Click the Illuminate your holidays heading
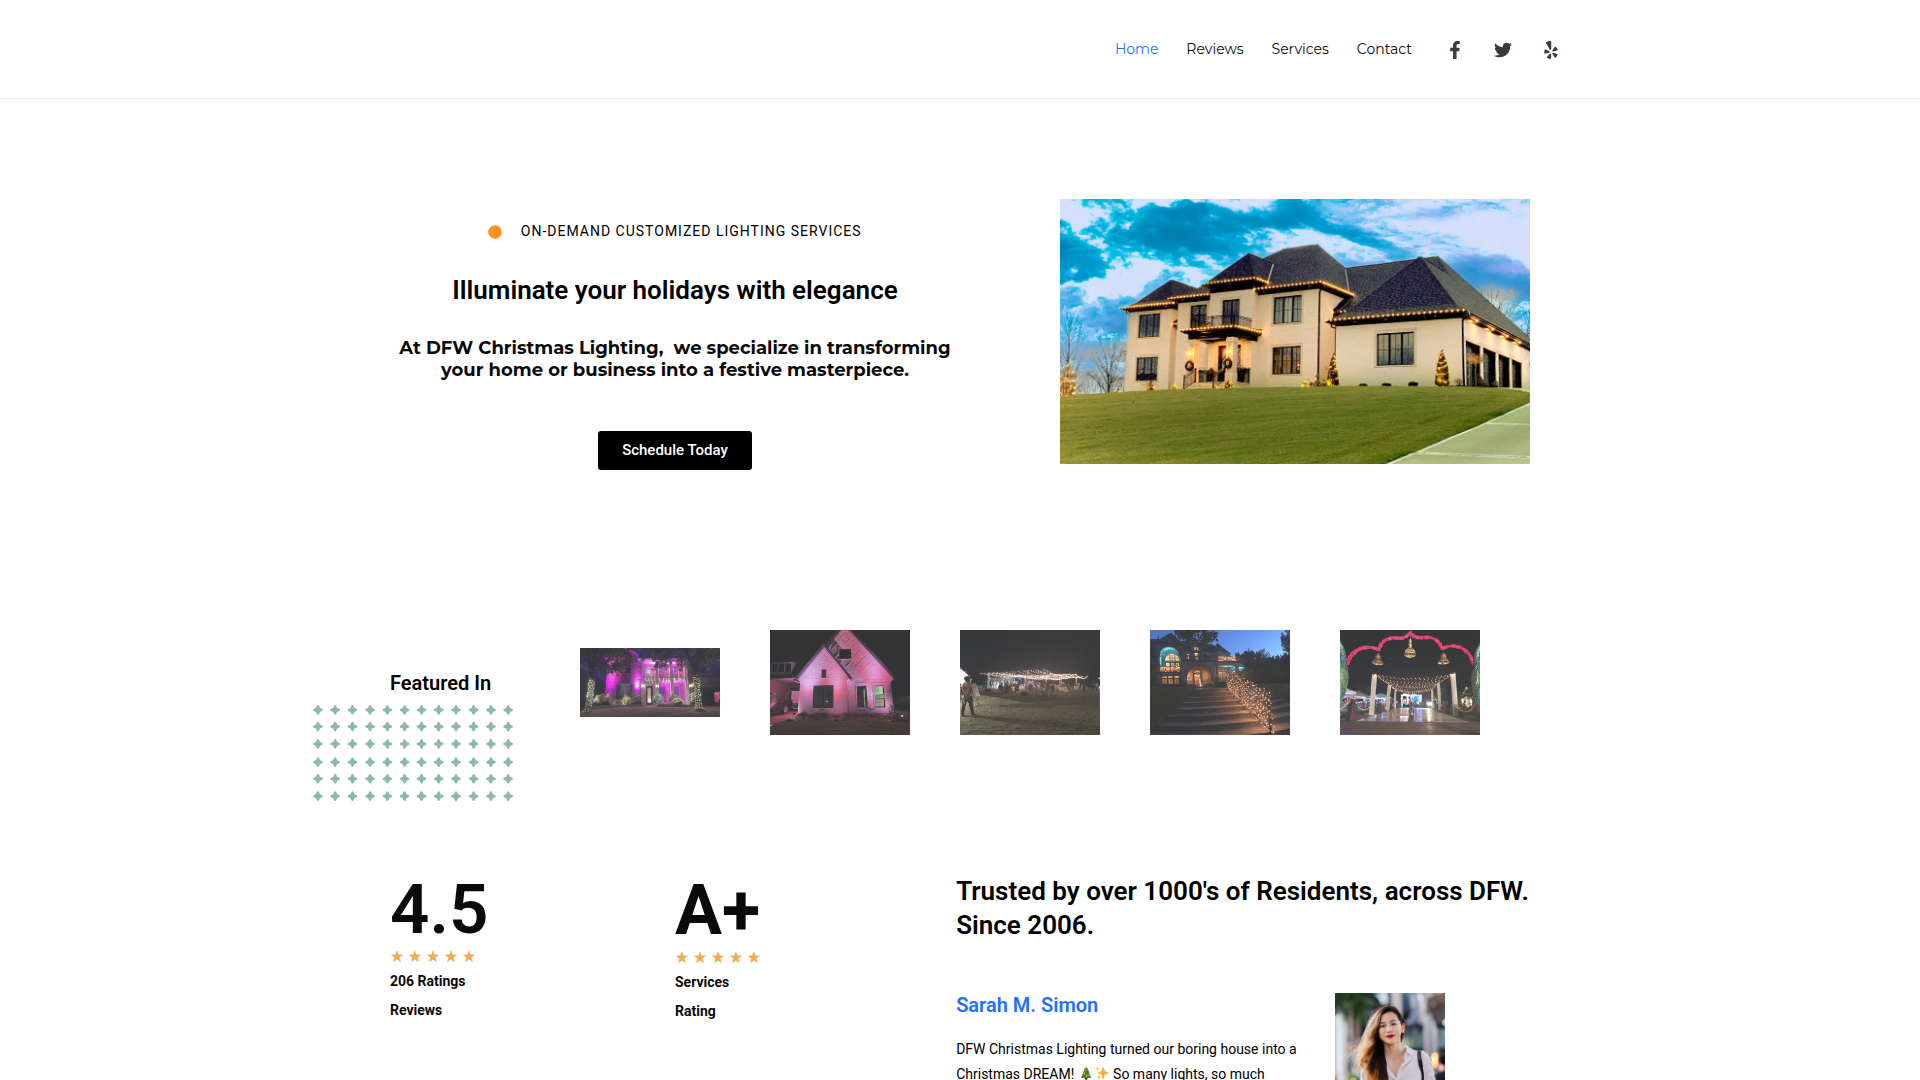This screenshot has width=1920, height=1080. (675, 290)
